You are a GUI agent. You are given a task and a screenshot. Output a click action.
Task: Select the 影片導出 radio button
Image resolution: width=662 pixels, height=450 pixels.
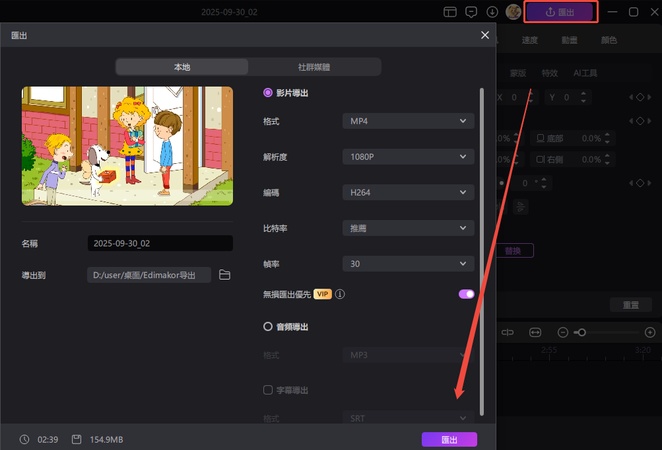click(x=268, y=92)
